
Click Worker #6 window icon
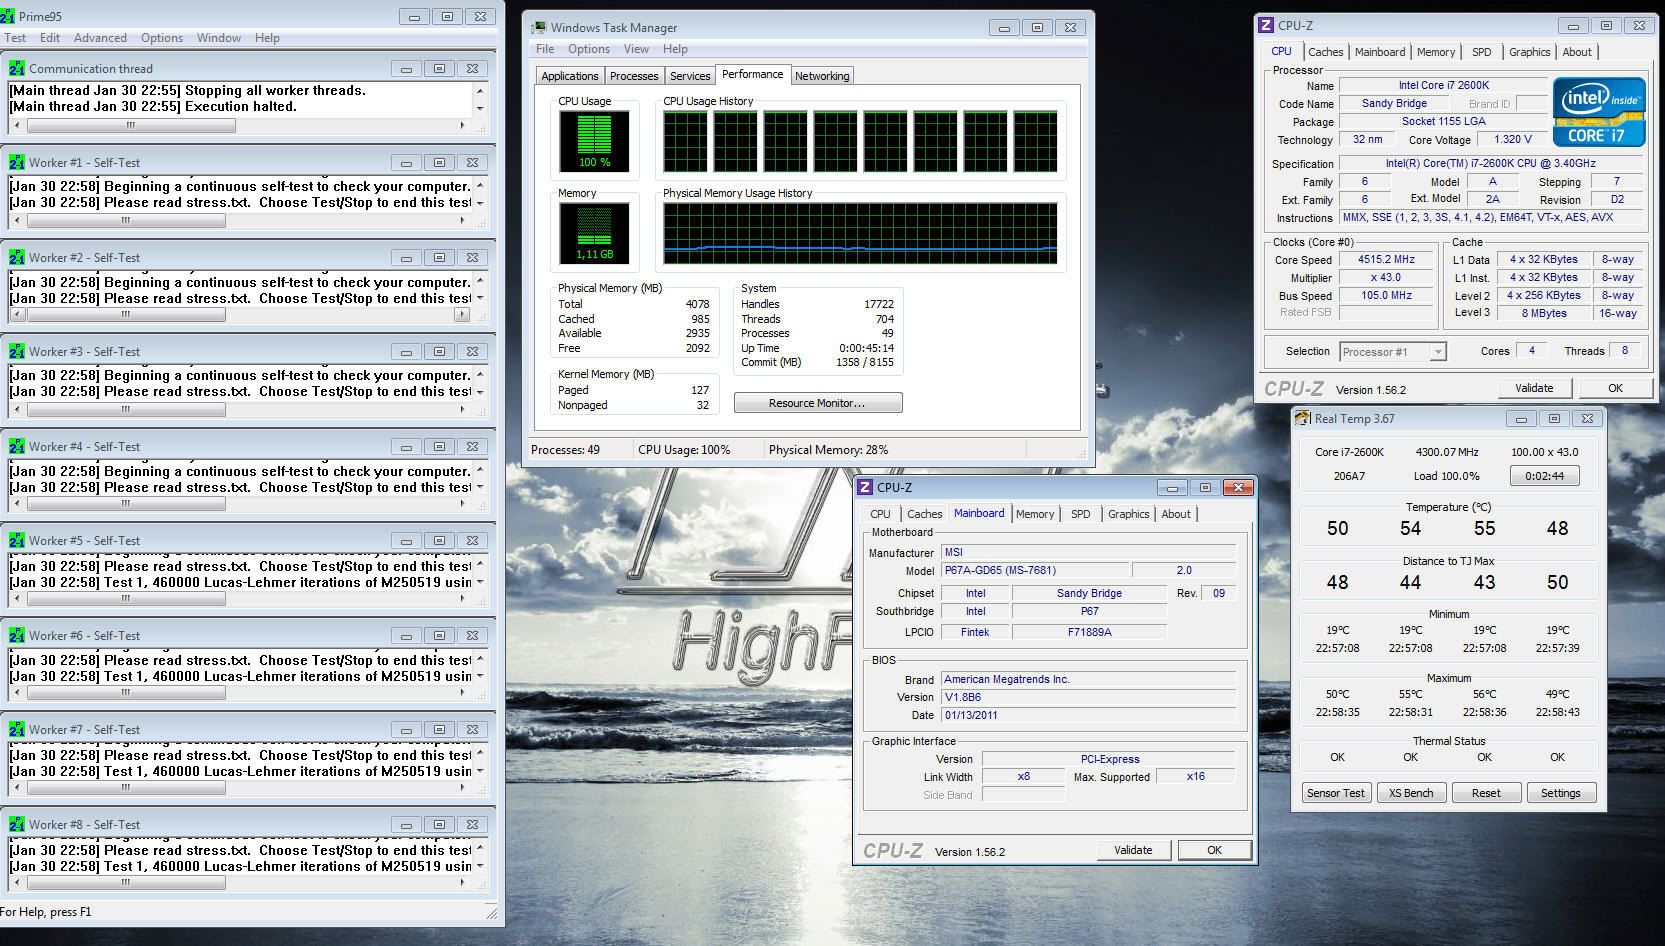pyautogui.click(x=17, y=635)
